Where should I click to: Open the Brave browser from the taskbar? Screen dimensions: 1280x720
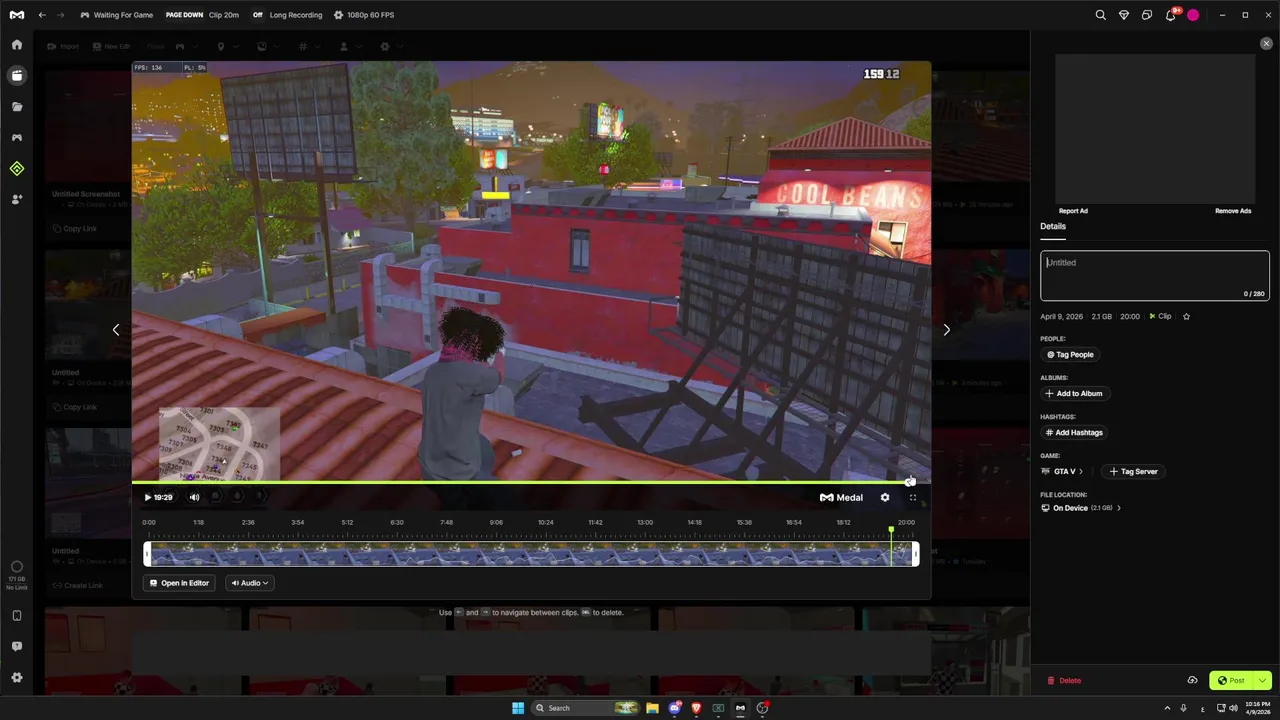[x=696, y=708]
